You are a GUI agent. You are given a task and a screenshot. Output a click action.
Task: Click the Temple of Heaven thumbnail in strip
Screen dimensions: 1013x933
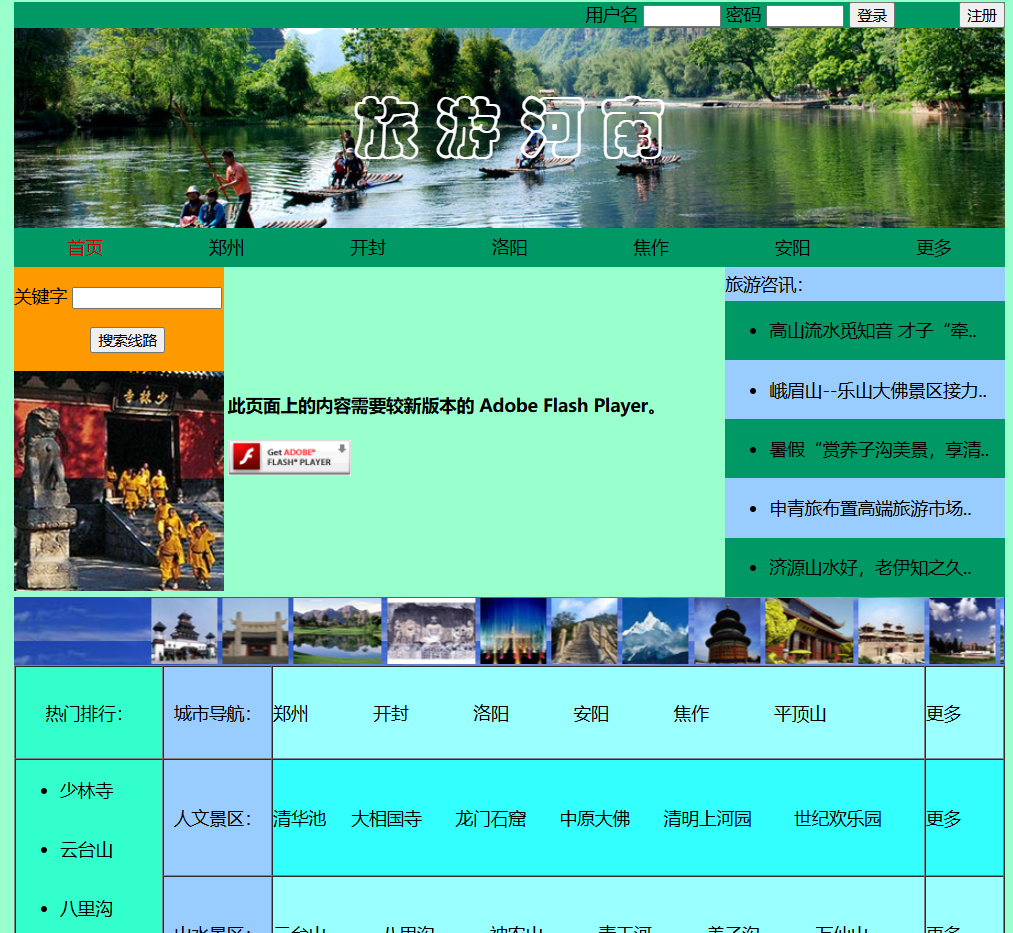pyautogui.click(x=725, y=630)
